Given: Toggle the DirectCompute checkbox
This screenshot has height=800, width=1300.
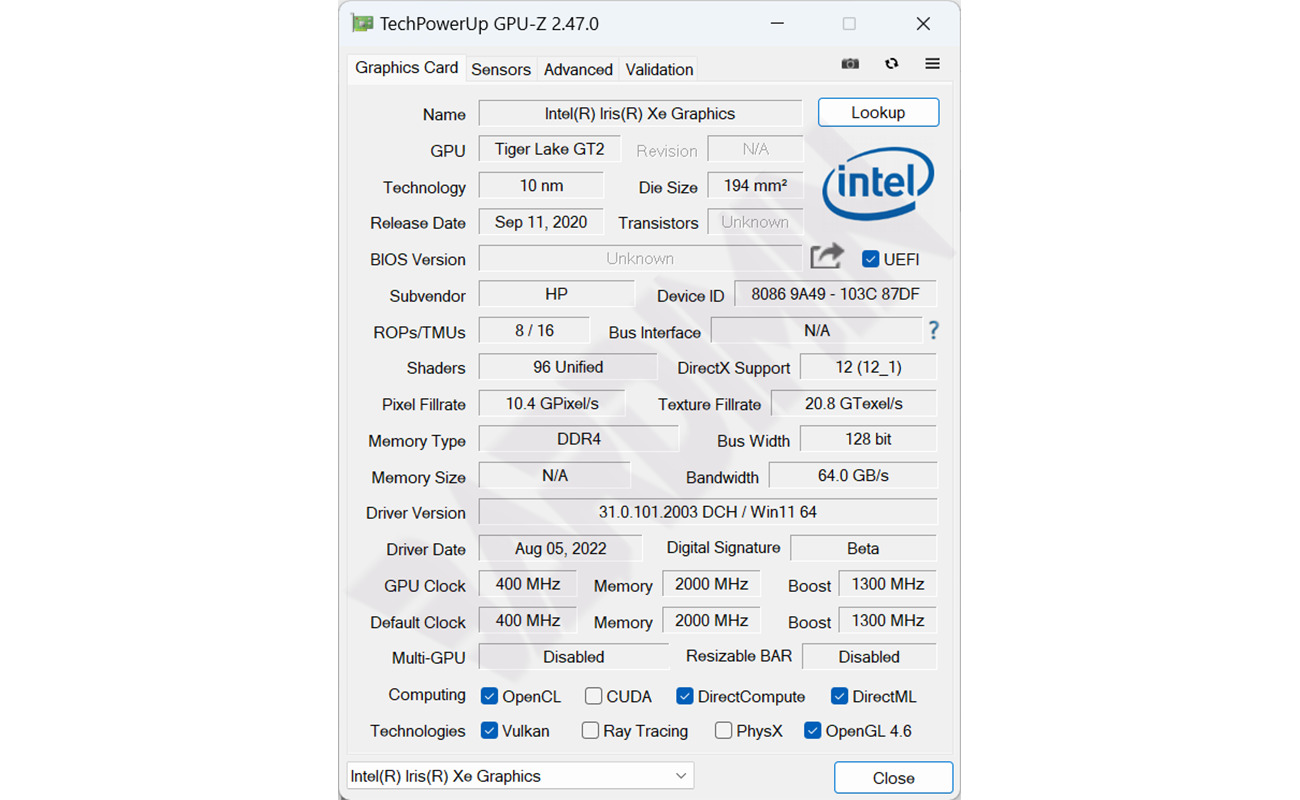Looking at the screenshot, I should pos(685,696).
